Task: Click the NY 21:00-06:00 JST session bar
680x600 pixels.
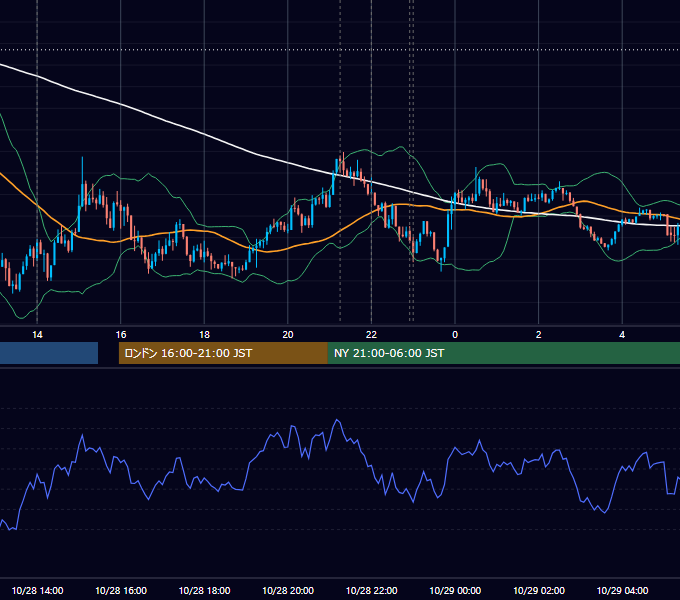Action: (x=504, y=353)
